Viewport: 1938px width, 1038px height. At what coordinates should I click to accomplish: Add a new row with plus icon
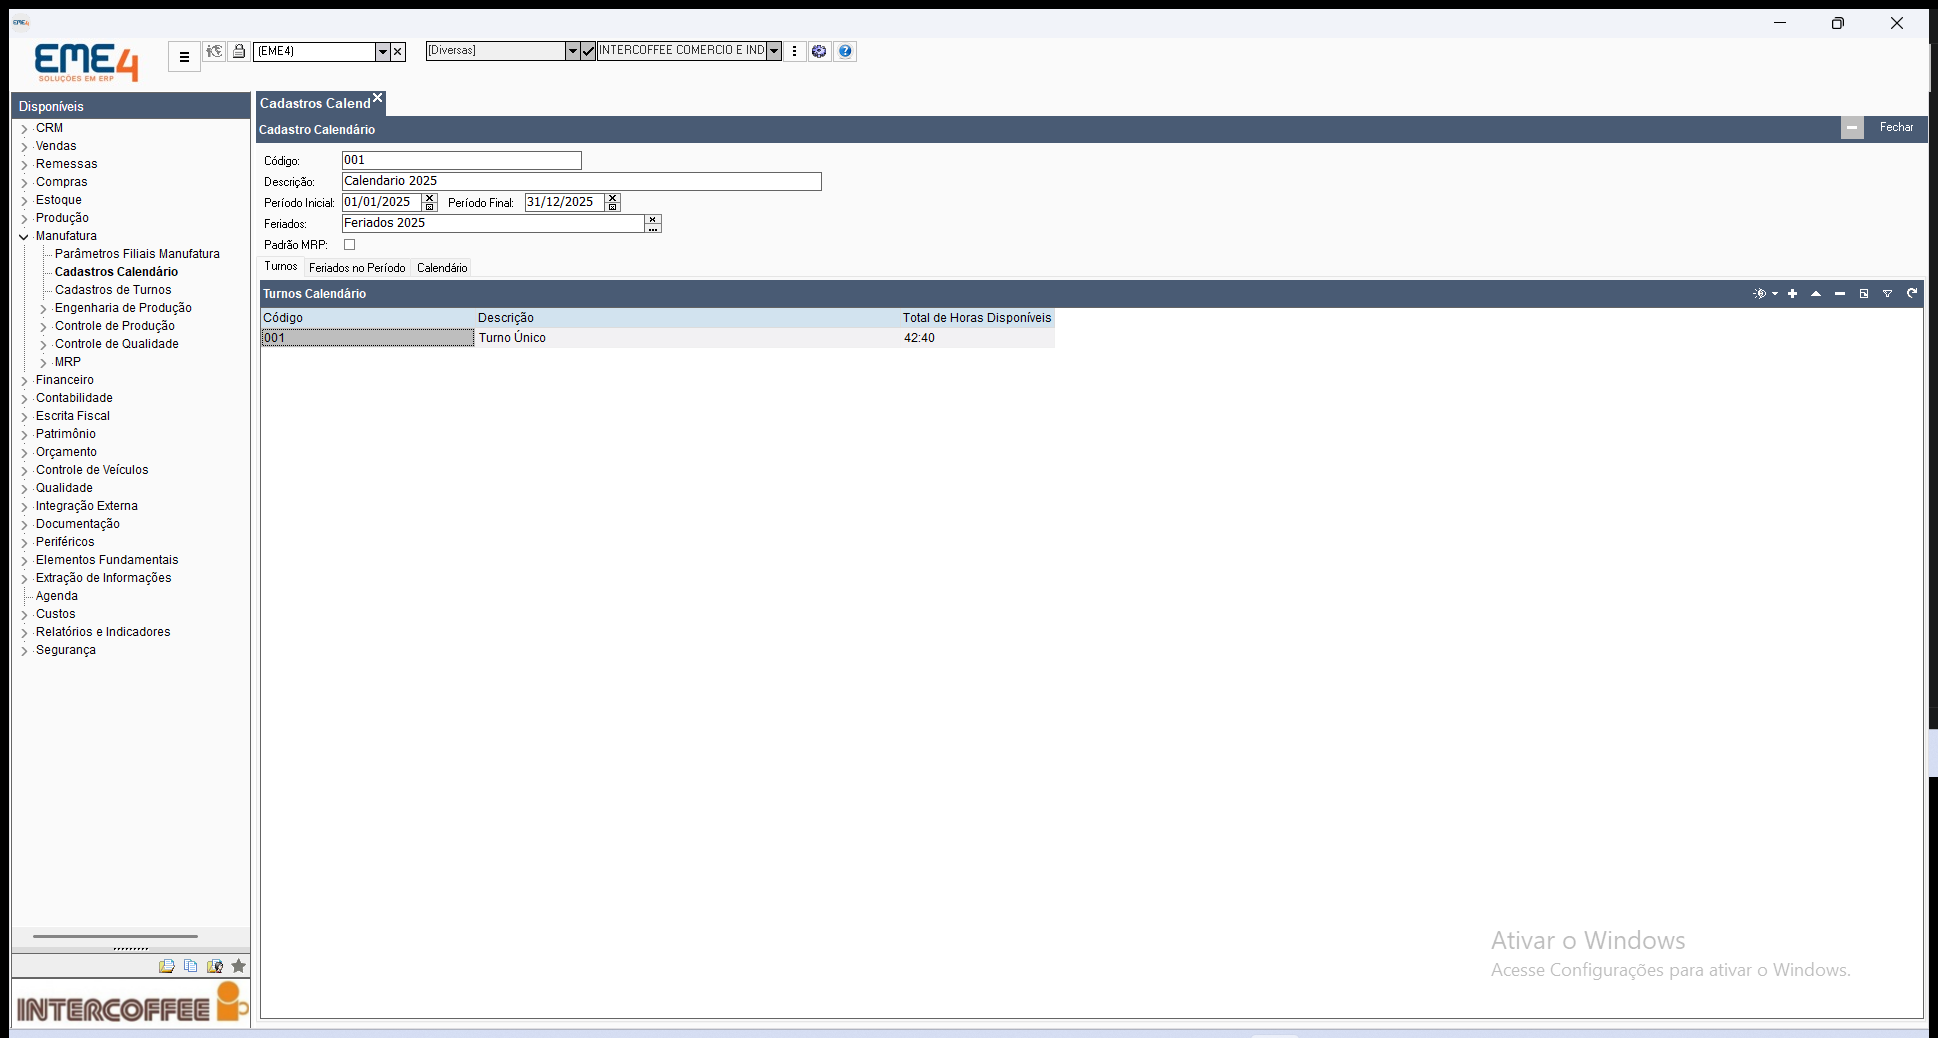(1793, 294)
